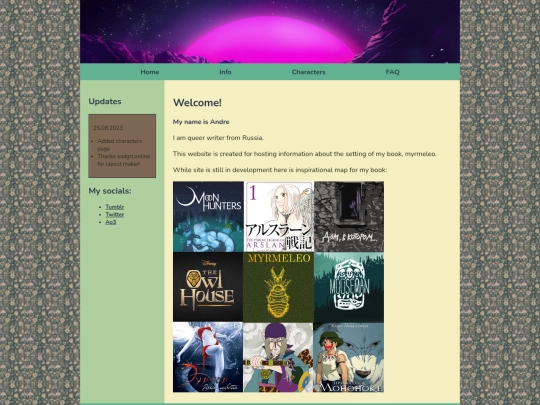540x405 pixels.
Task: Go to the Info page
Action: [x=225, y=72]
